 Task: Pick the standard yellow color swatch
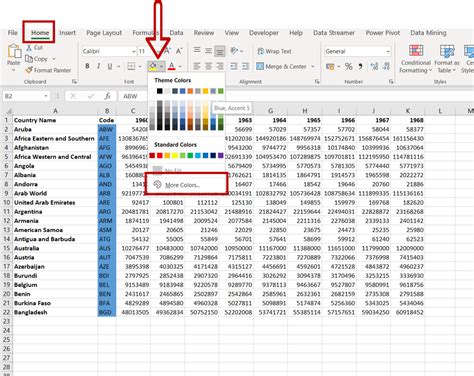(175, 155)
